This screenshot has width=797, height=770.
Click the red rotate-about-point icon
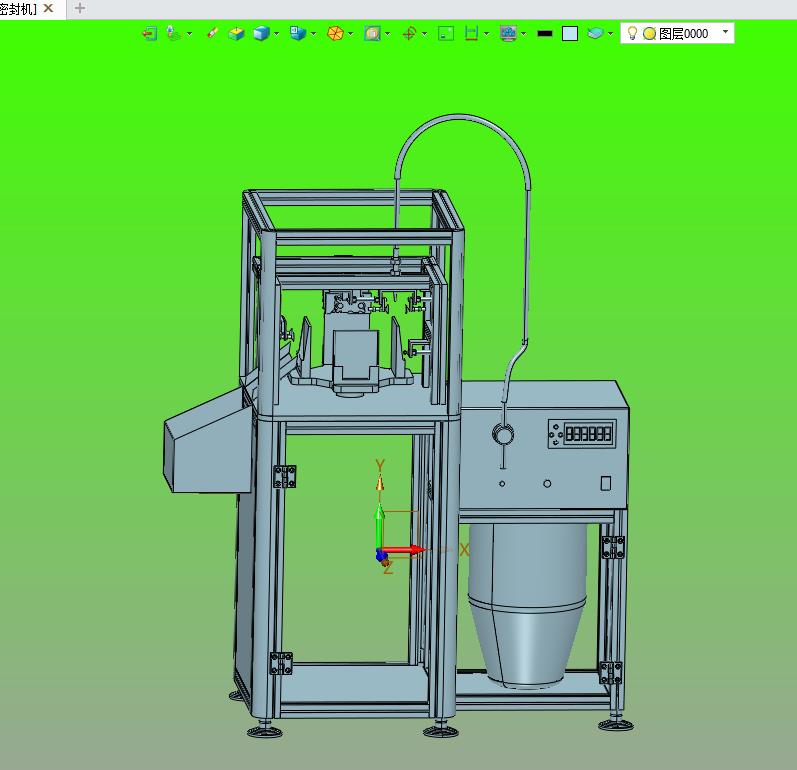410,34
